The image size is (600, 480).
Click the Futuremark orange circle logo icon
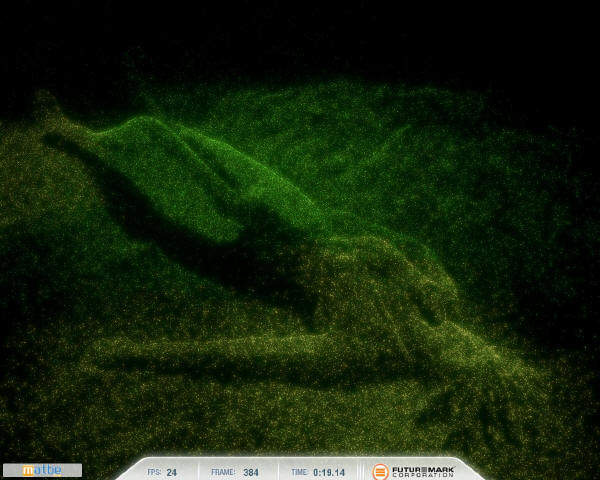(x=380, y=472)
